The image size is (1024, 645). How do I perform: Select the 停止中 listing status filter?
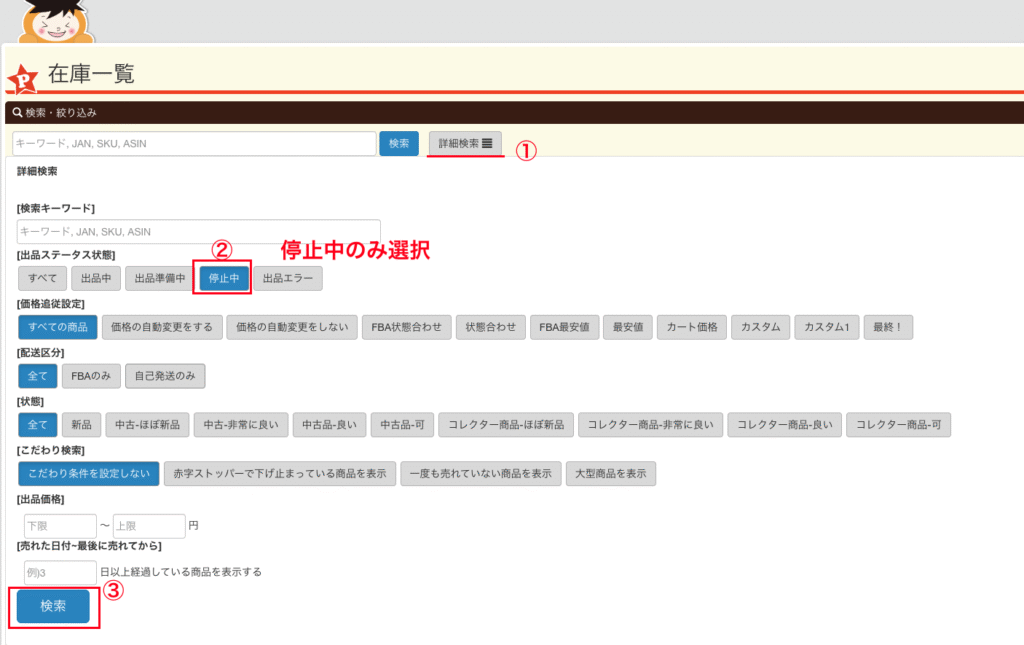[x=223, y=278]
